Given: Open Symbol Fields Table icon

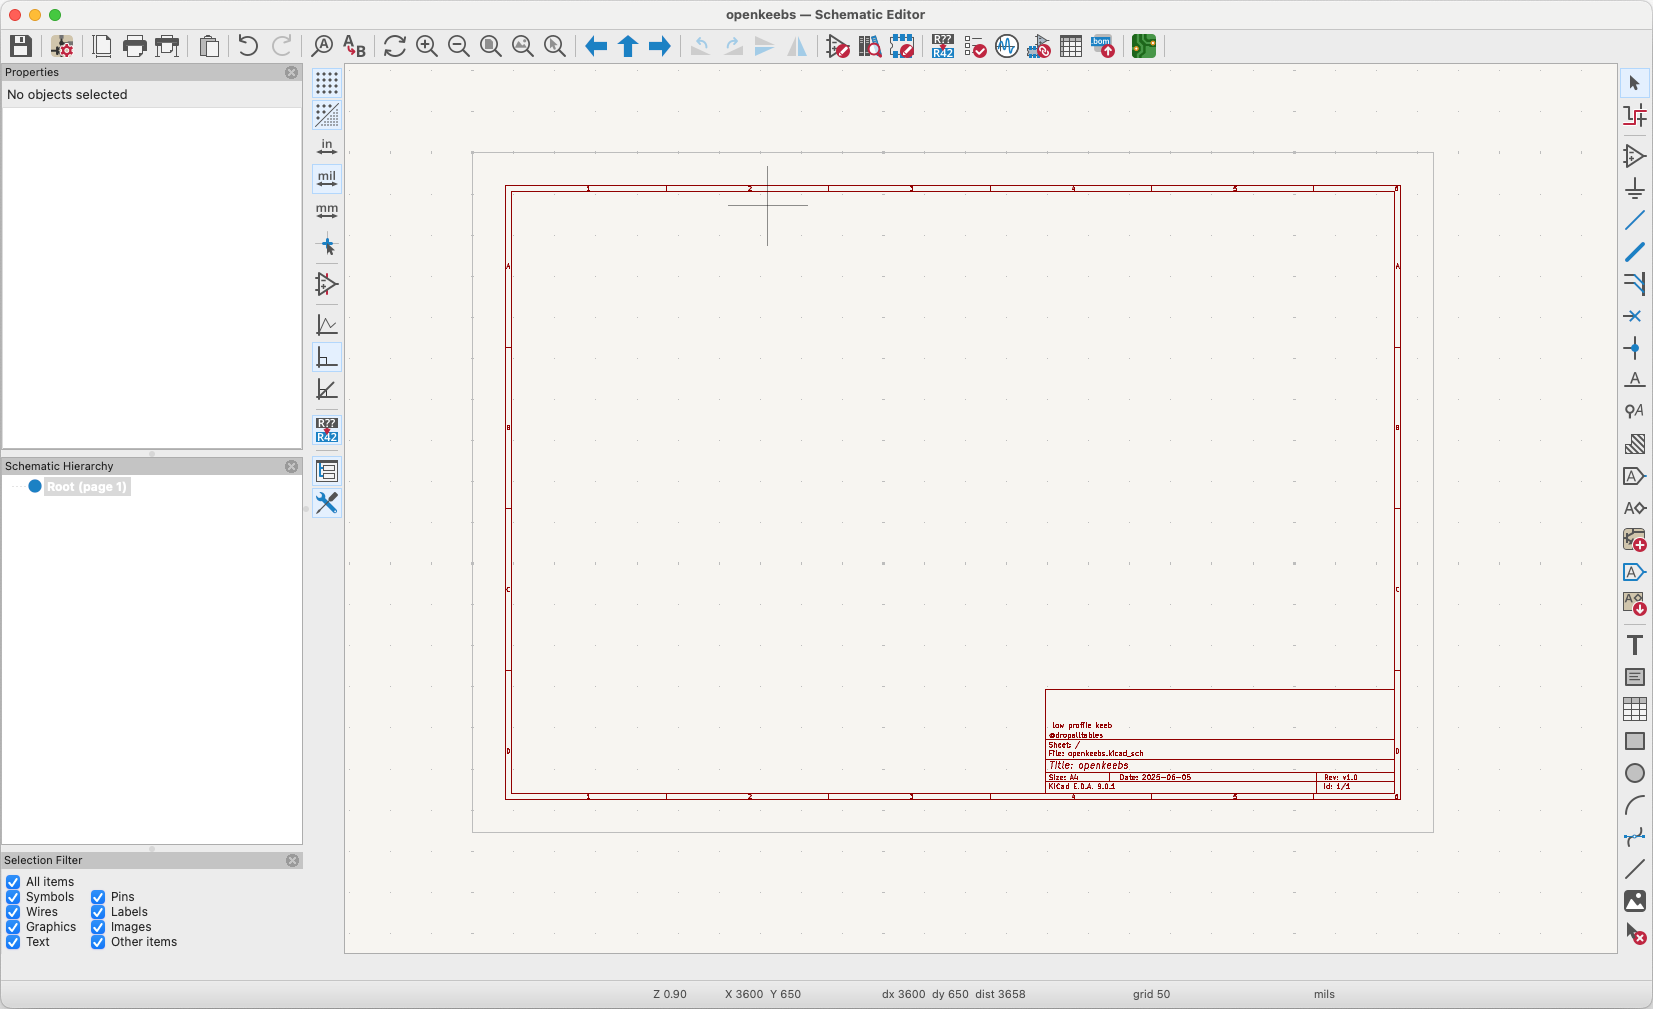Looking at the screenshot, I should [x=1071, y=46].
